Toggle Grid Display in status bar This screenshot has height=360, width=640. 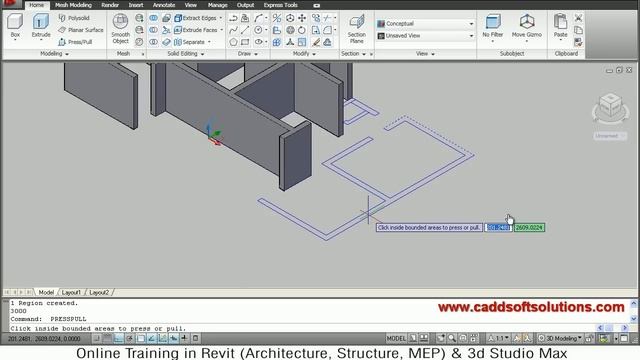(107, 338)
